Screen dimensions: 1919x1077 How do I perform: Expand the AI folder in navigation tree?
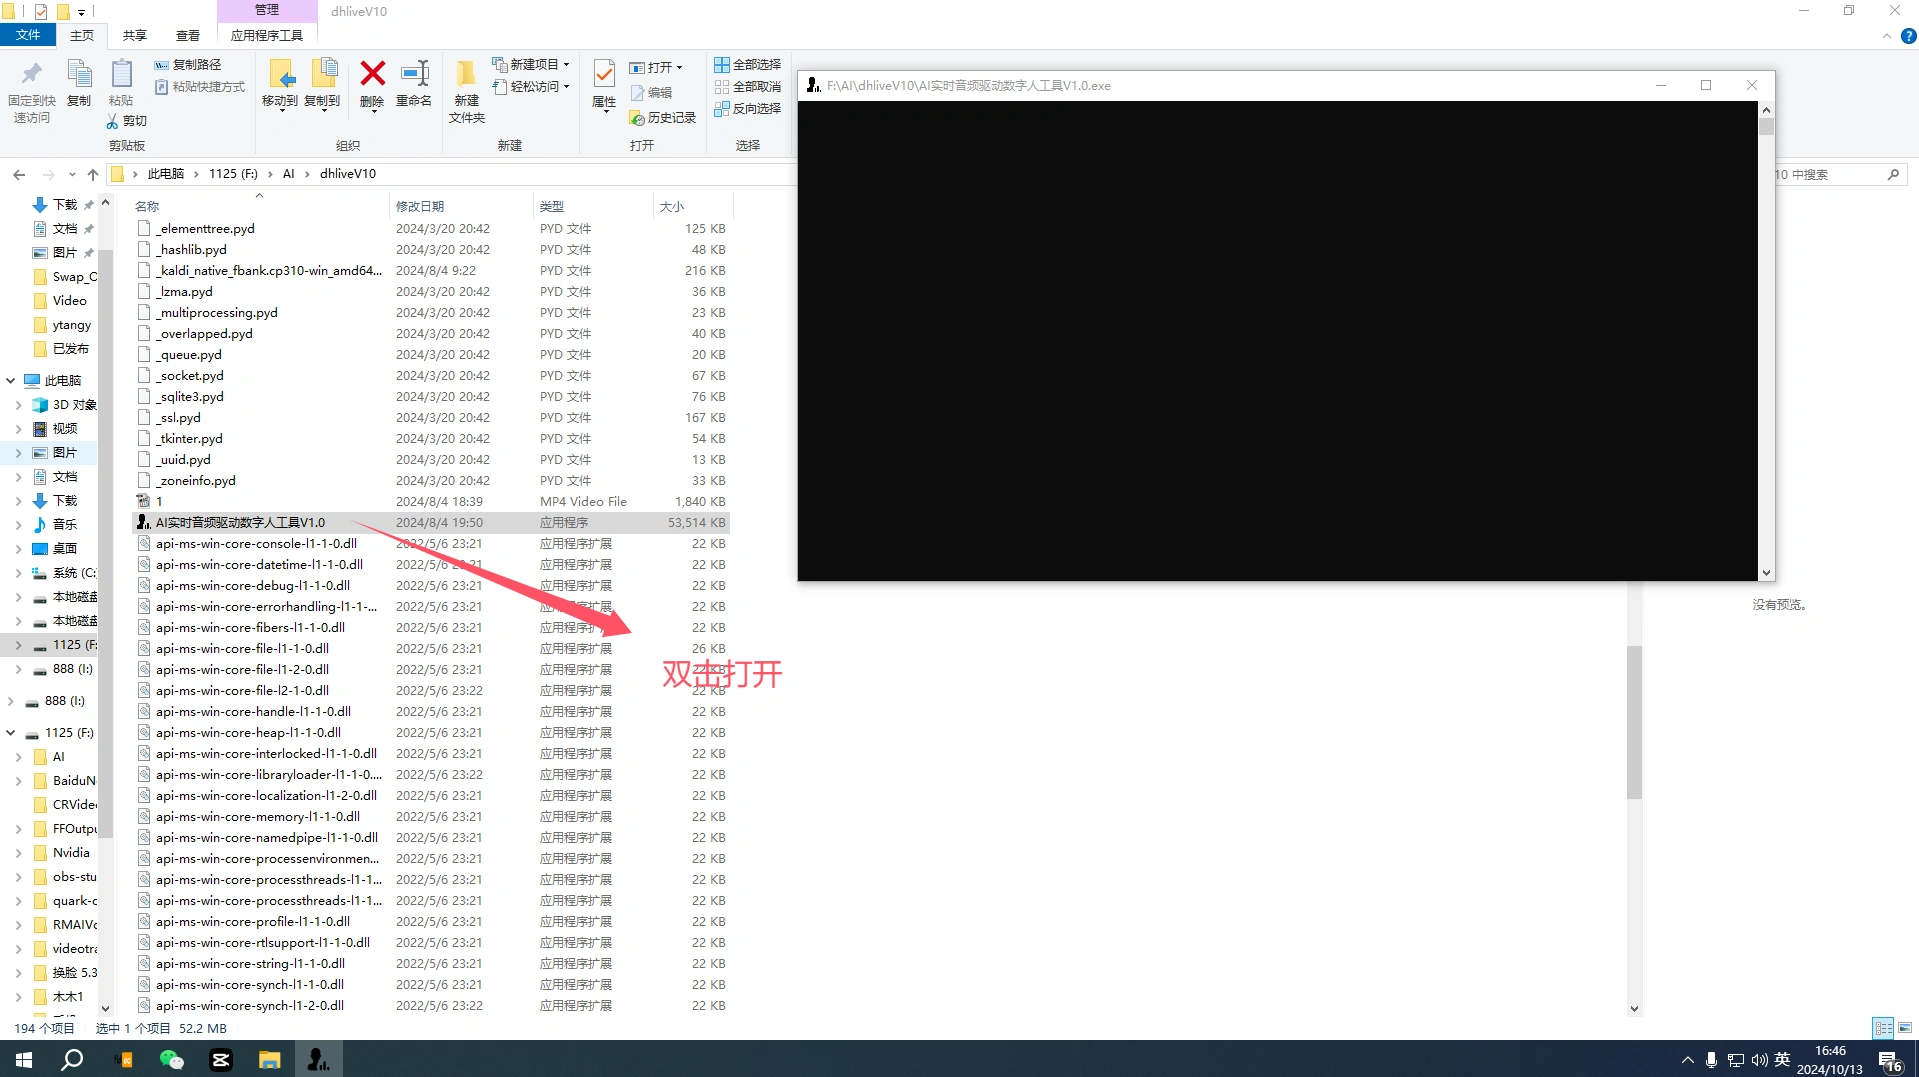(18, 757)
